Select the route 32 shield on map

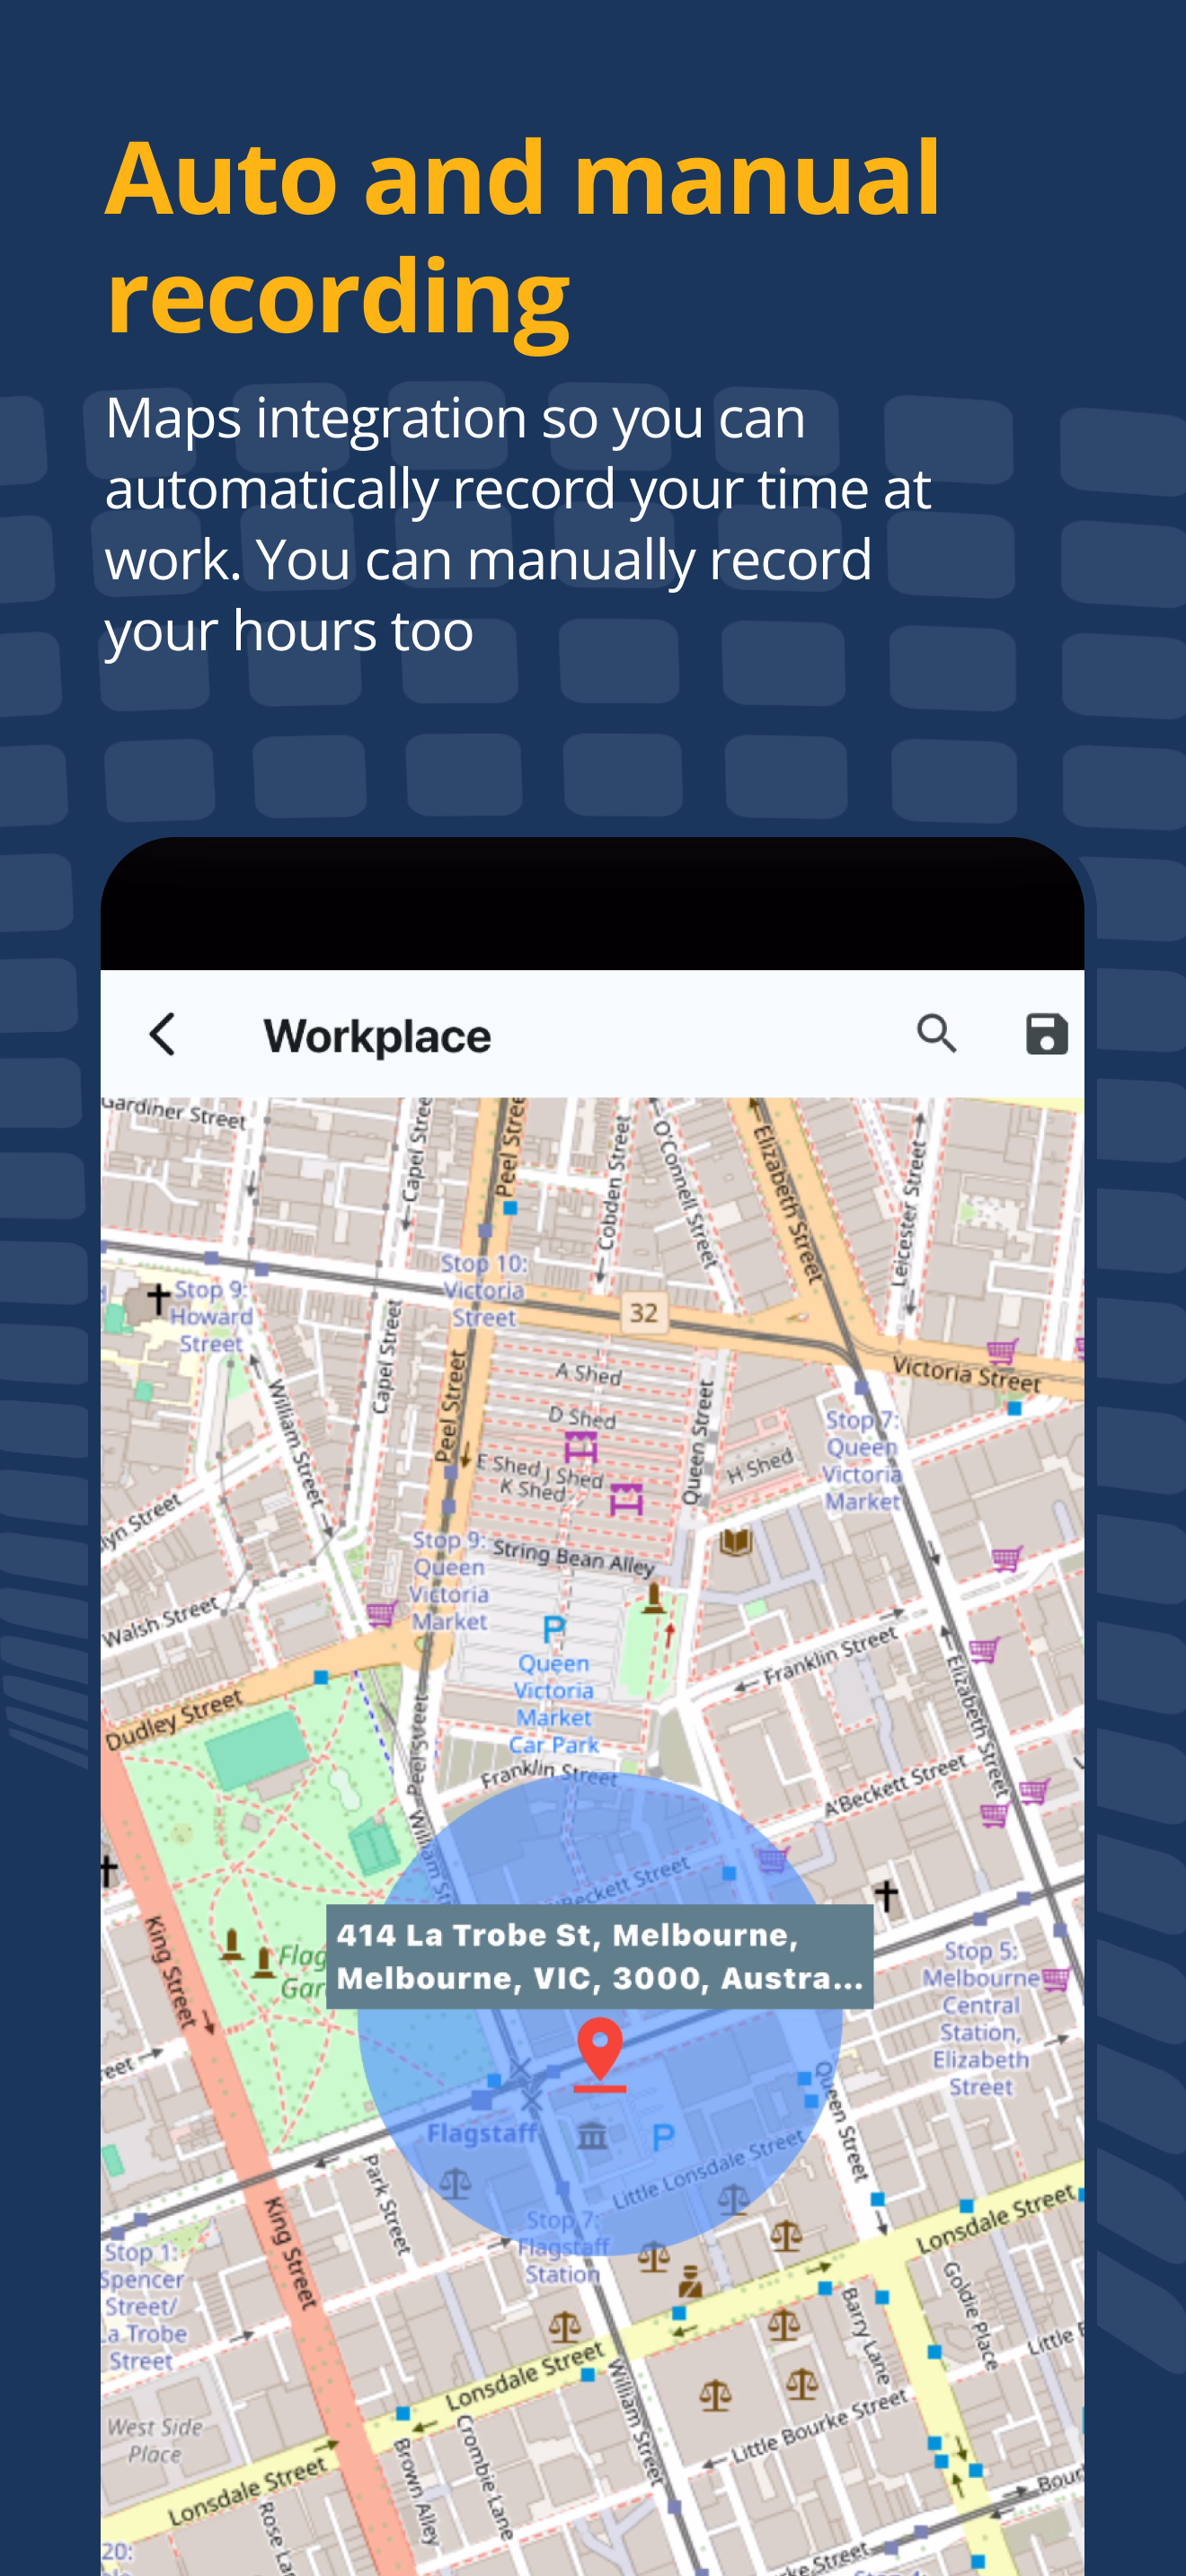click(644, 1312)
